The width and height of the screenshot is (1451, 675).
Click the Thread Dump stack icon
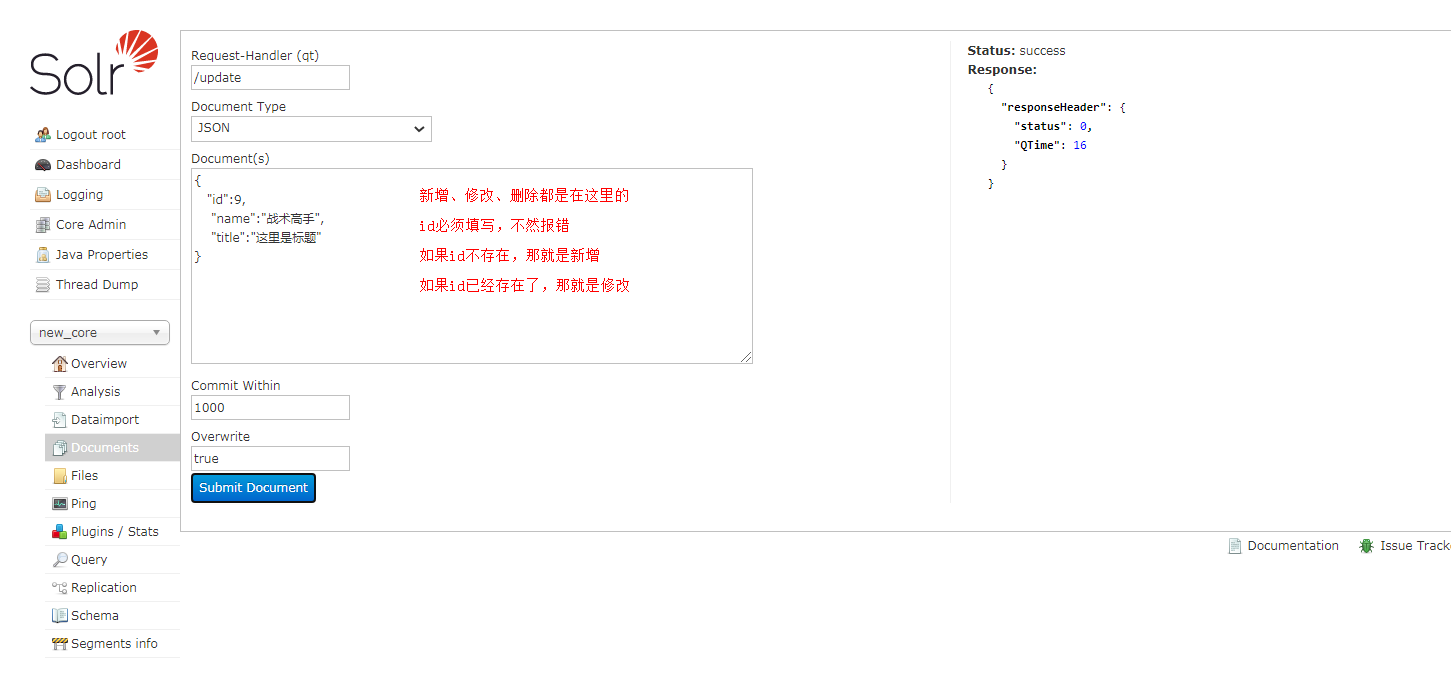tap(43, 285)
